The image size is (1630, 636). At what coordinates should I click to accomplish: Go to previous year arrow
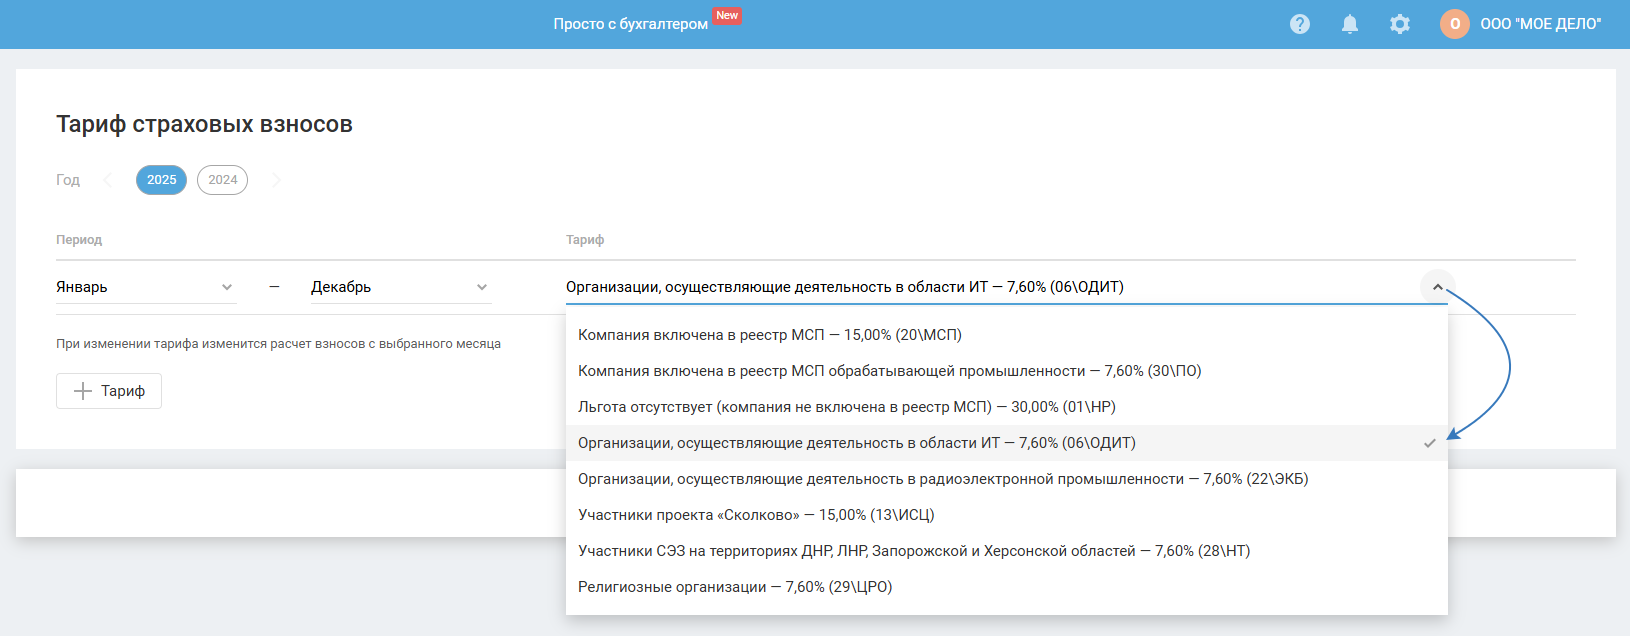coord(108,180)
